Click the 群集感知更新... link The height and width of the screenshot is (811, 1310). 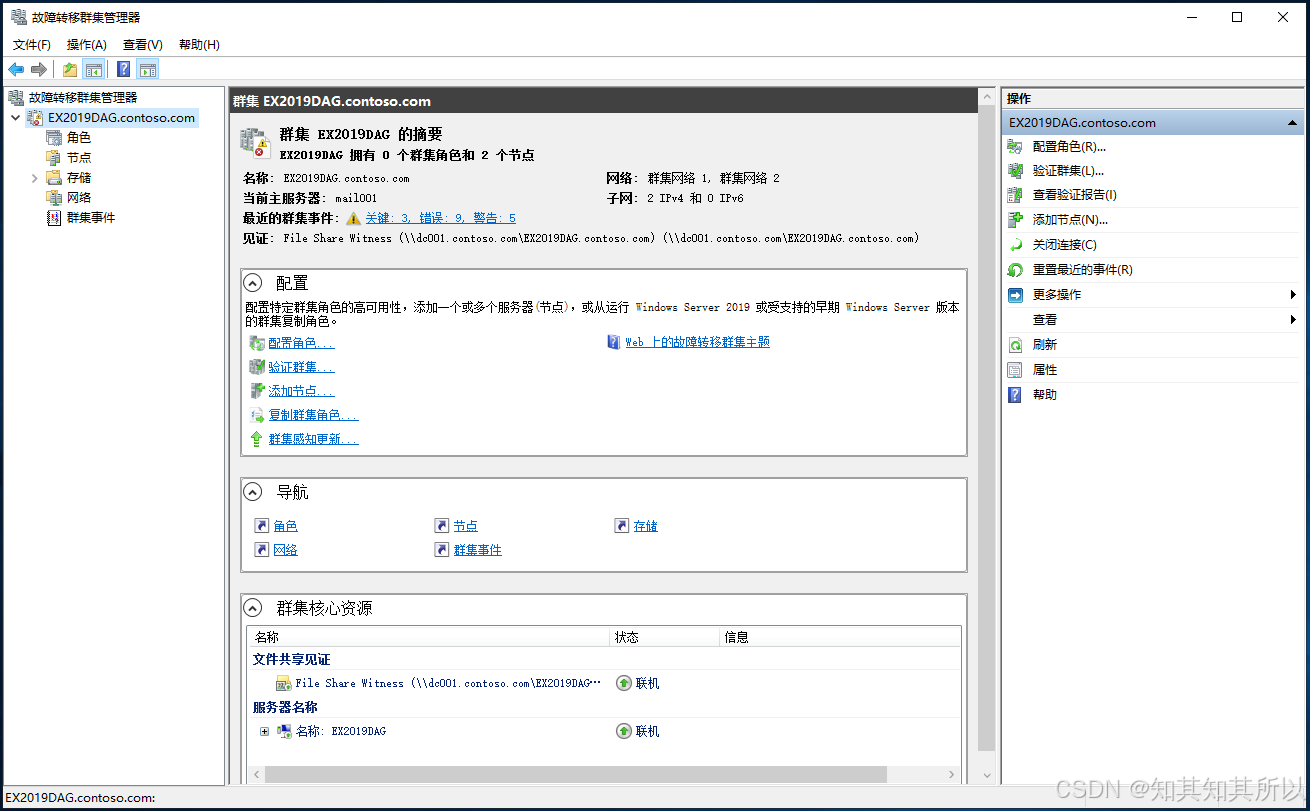pos(313,439)
